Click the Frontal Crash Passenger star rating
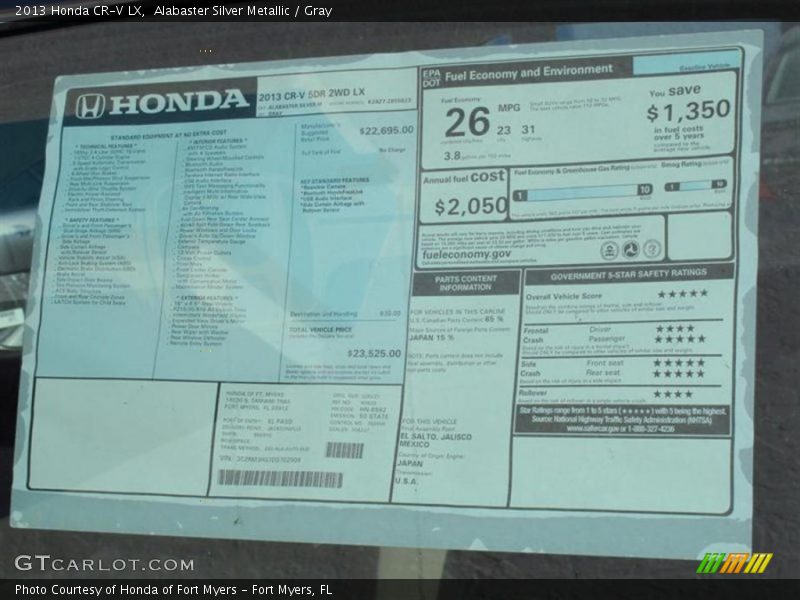800x600 pixels. pyautogui.click(x=680, y=339)
